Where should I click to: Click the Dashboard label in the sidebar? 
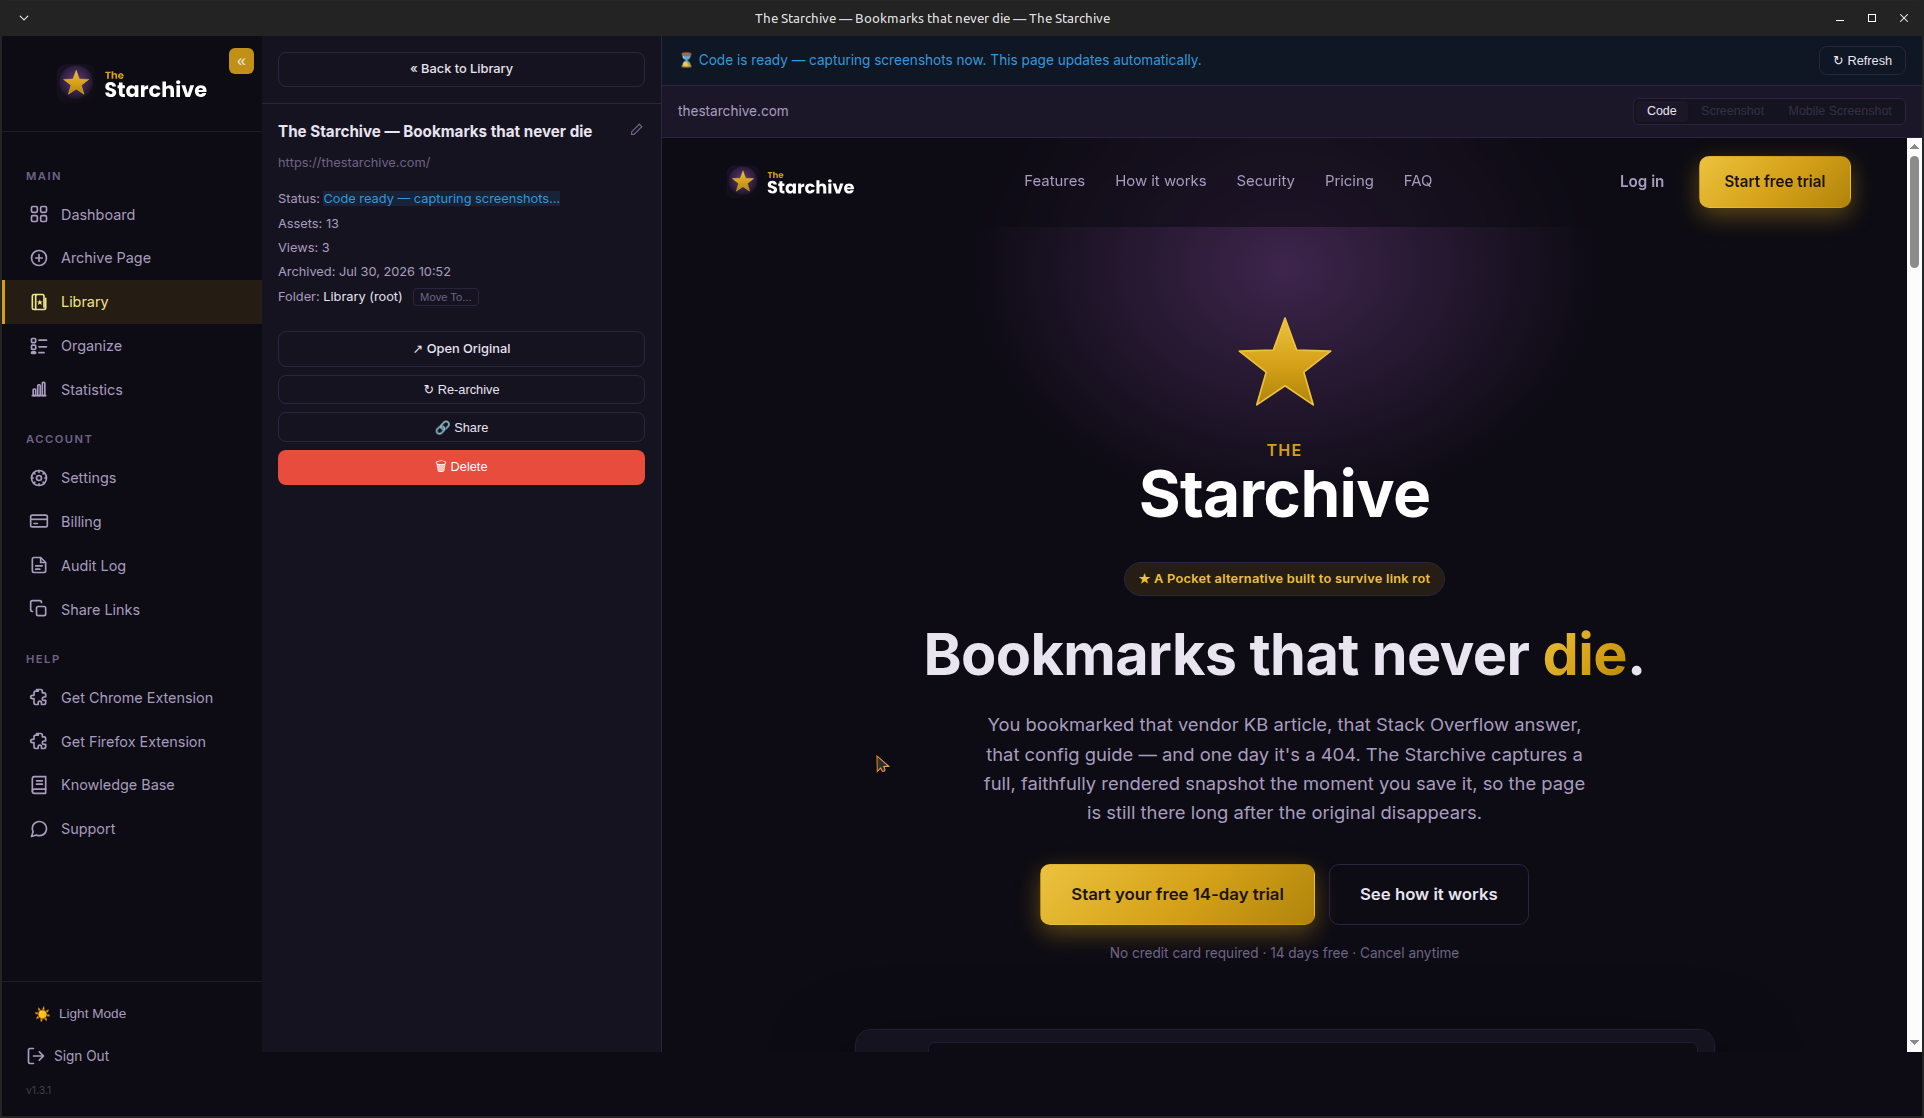click(x=98, y=215)
